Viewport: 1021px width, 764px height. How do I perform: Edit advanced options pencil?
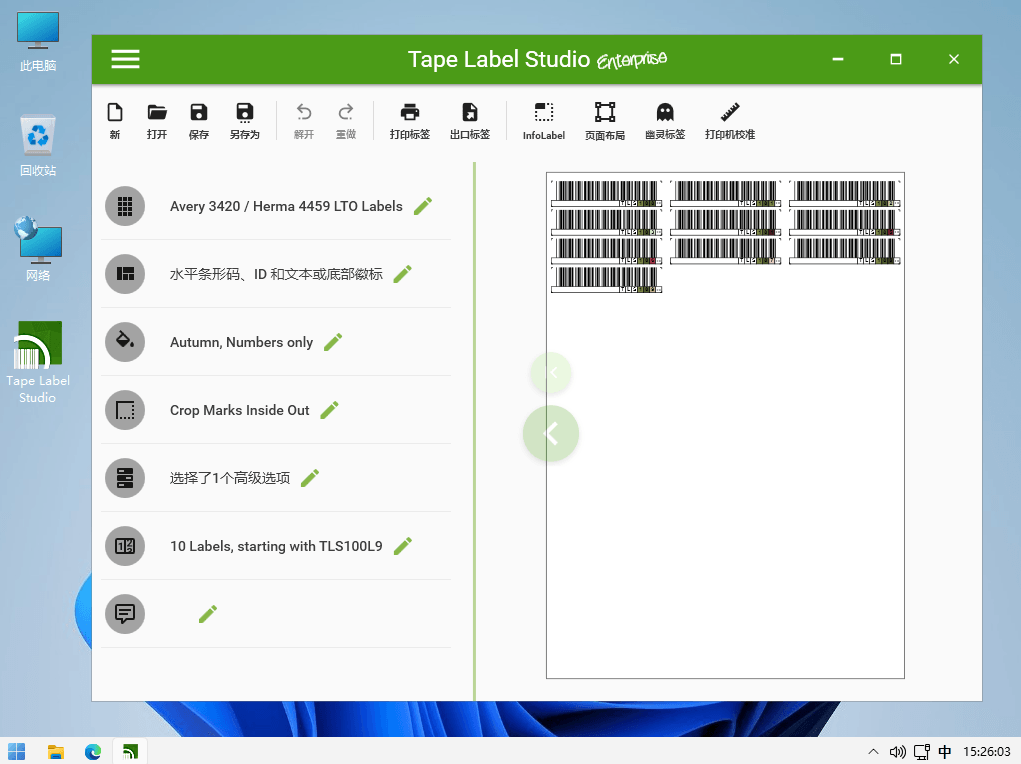tap(310, 478)
